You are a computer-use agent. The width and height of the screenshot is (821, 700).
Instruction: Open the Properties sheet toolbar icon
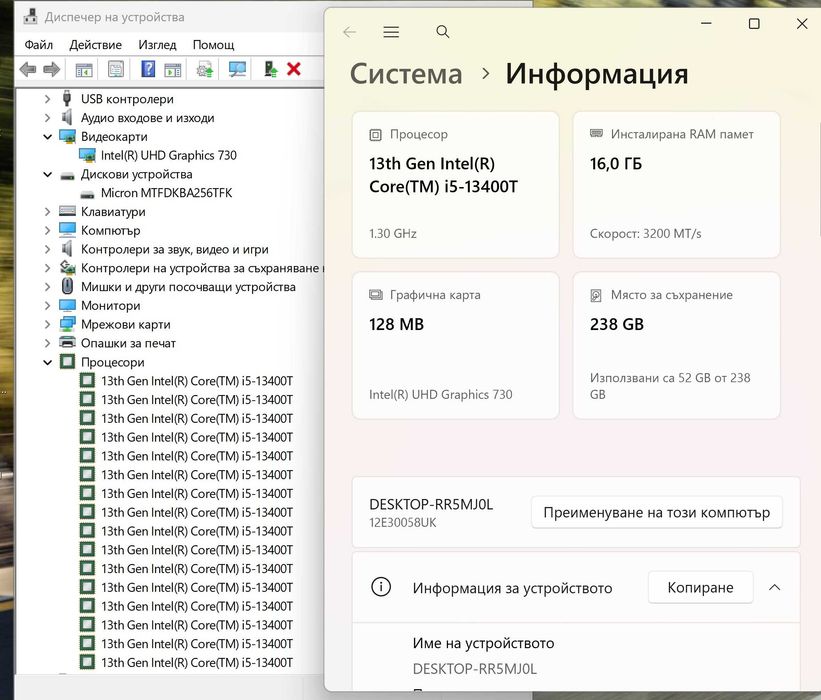116,69
